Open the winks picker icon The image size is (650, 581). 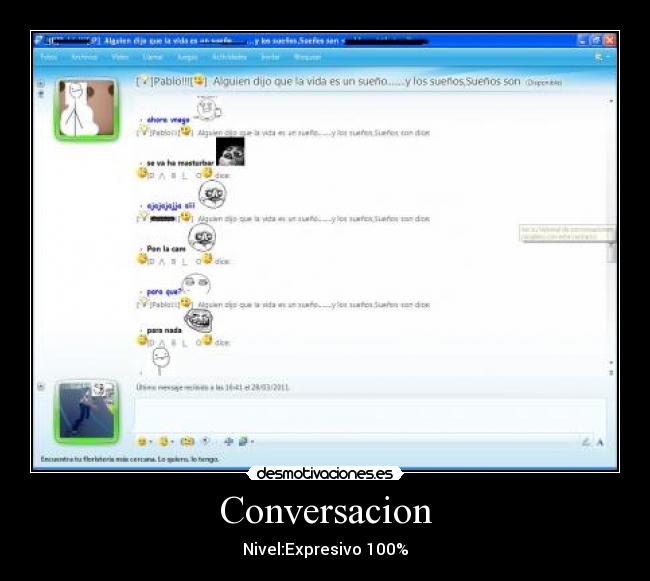point(164,442)
